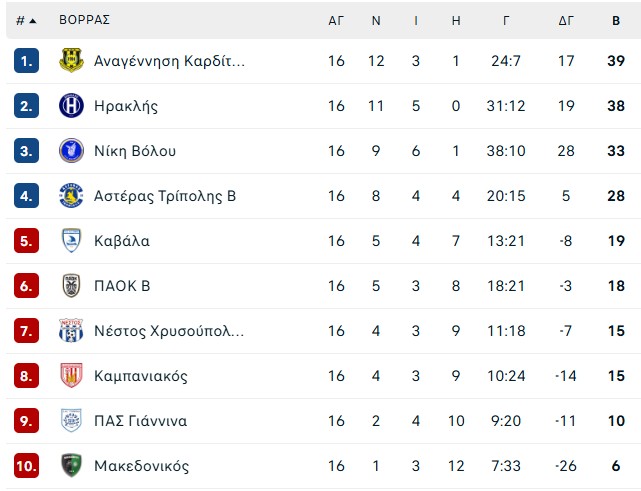Click the Ηρακλής club logo
This screenshot has width=641, height=491.
(x=72, y=106)
